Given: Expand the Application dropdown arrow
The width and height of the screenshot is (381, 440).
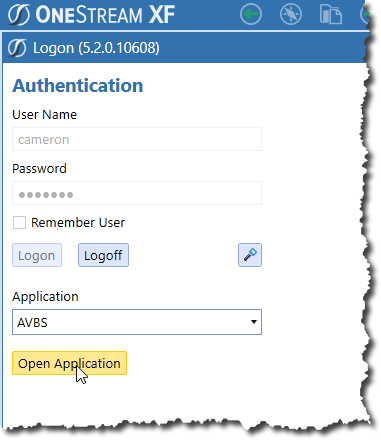Looking at the screenshot, I should point(254,322).
